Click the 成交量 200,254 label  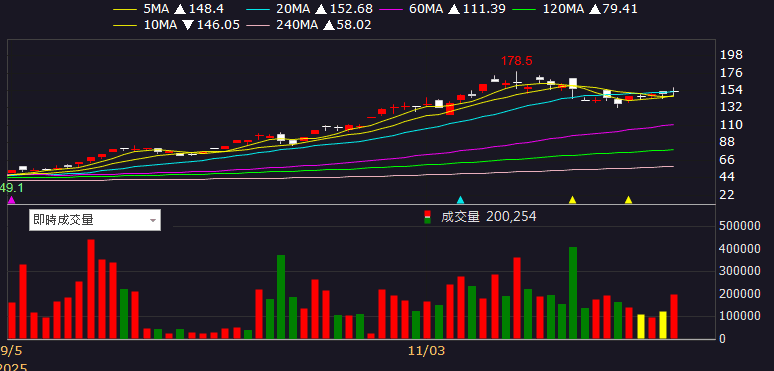489,217
